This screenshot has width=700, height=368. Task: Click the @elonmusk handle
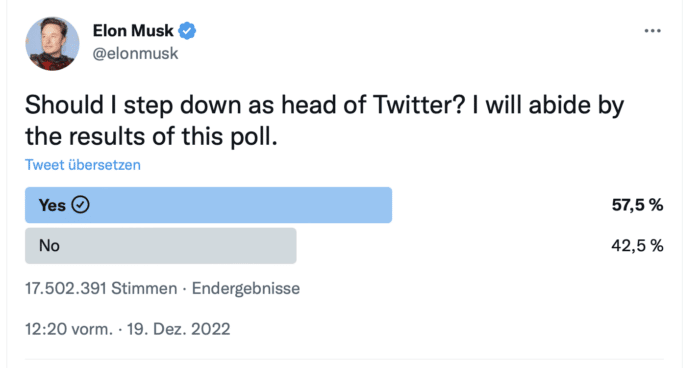click(135, 54)
